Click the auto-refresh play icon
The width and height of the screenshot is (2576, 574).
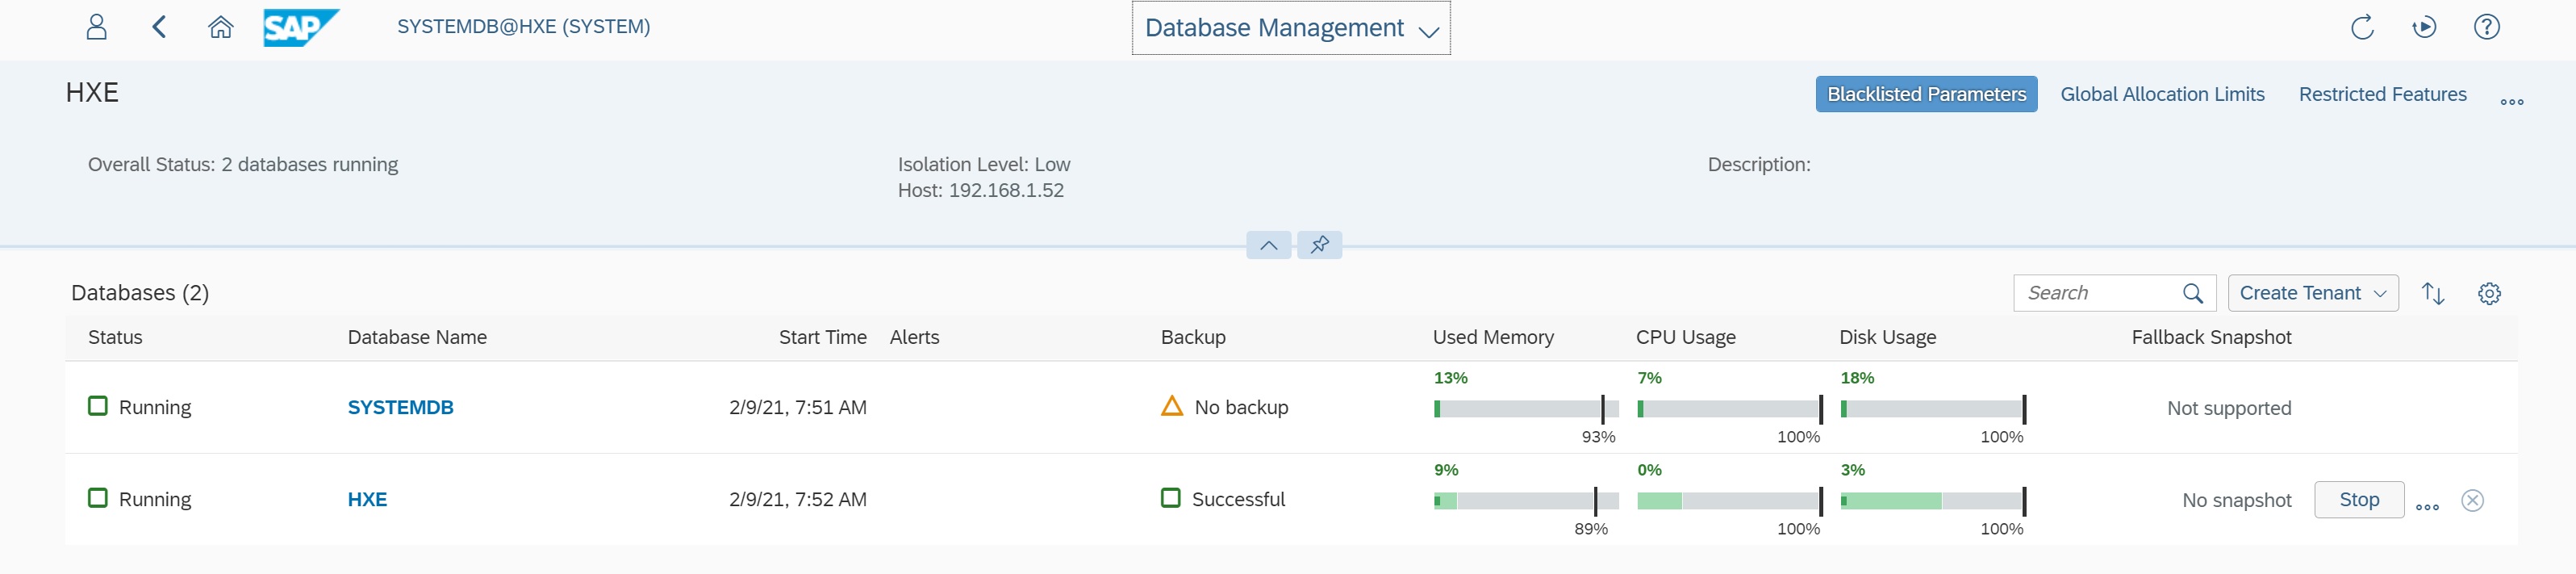coord(2423,27)
